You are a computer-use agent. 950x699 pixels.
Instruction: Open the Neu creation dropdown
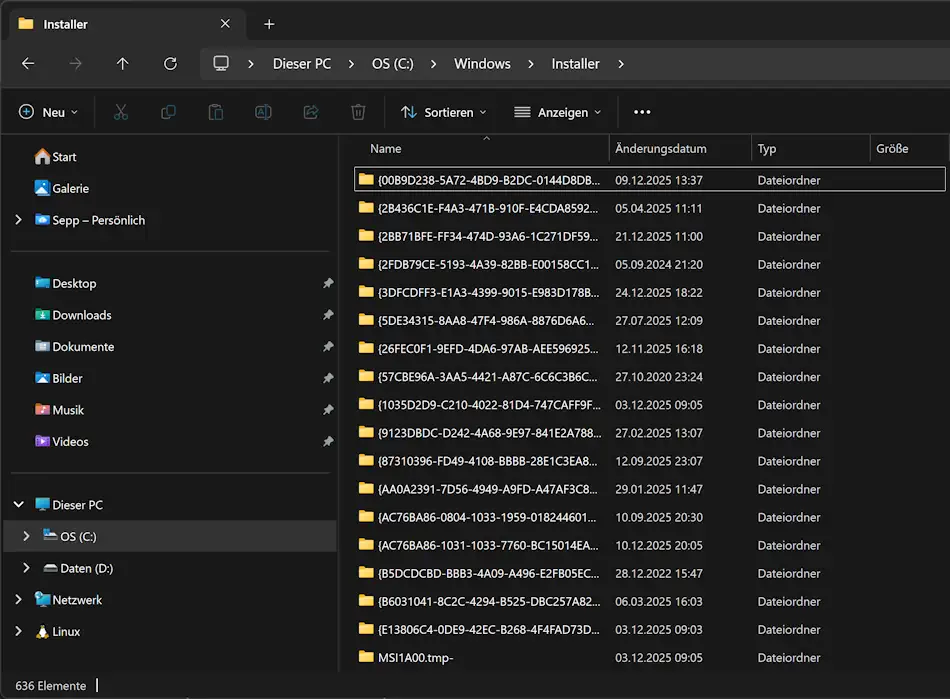click(x=48, y=112)
